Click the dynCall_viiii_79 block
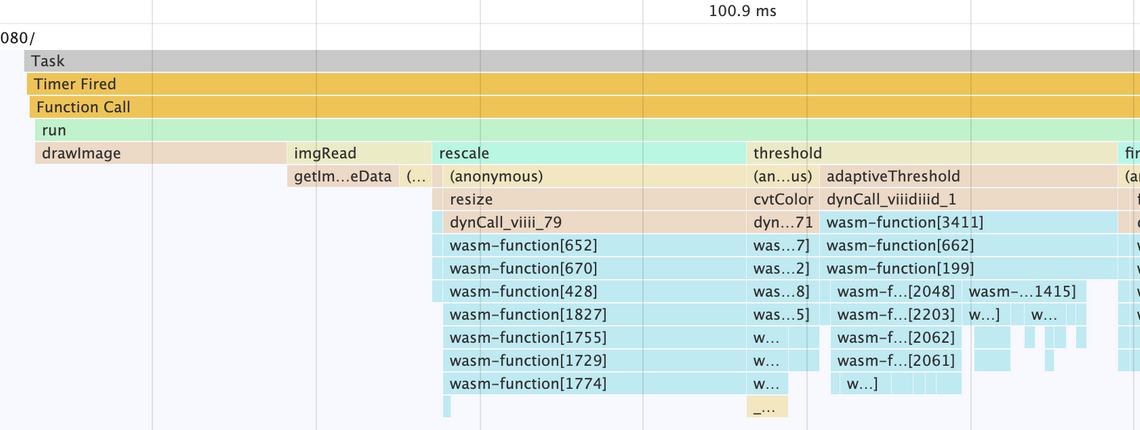Viewport: 1140px width, 430px height. (x=590, y=222)
